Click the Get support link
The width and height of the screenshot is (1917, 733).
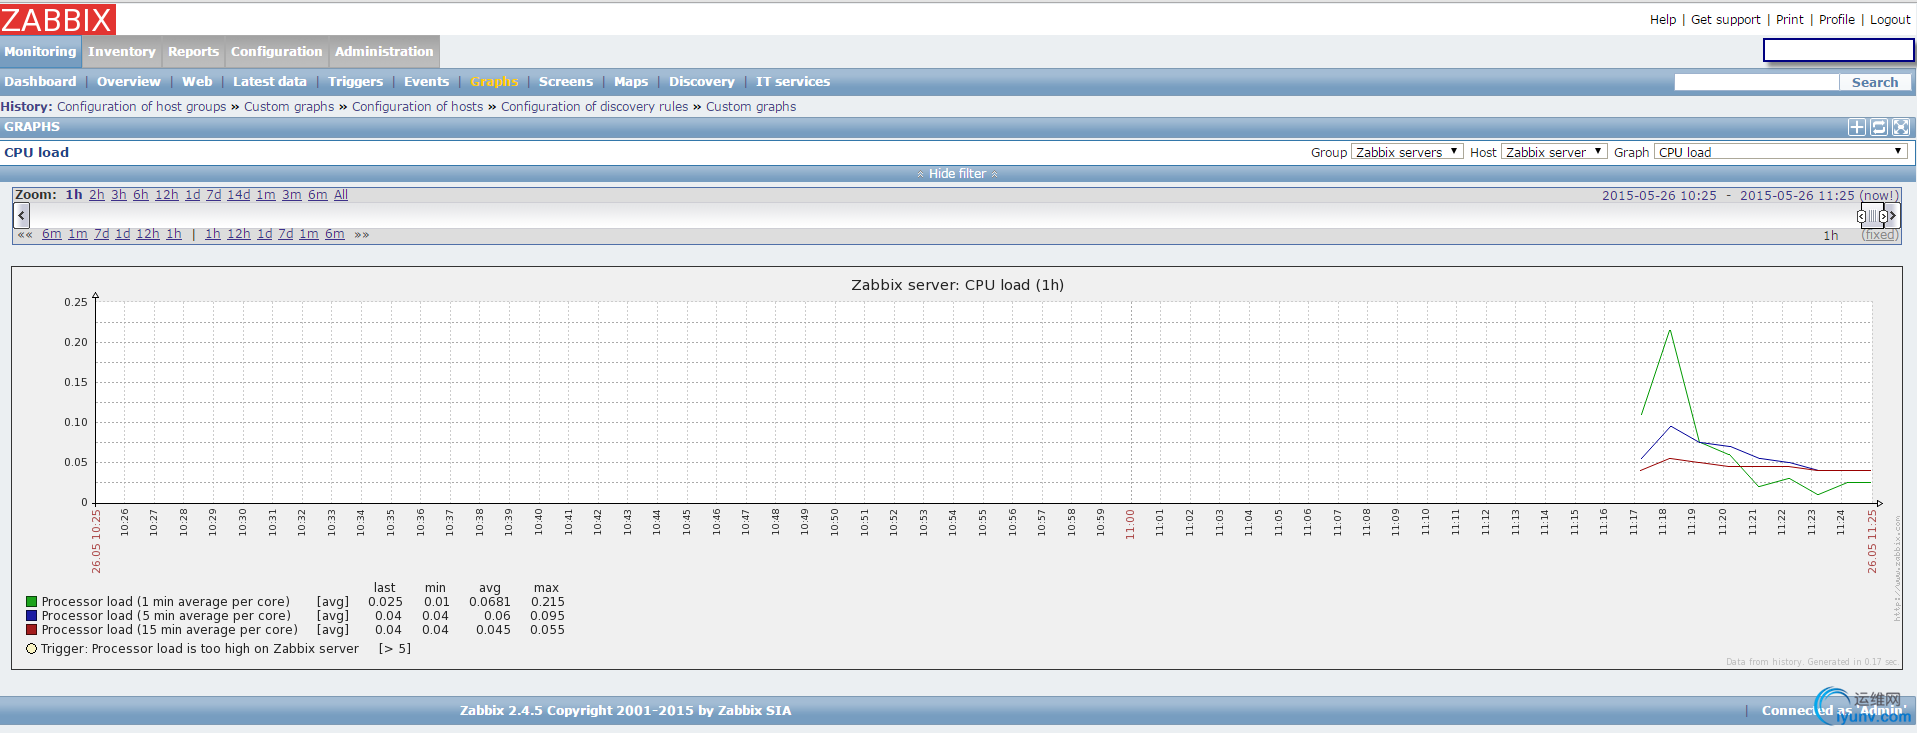(x=1726, y=19)
